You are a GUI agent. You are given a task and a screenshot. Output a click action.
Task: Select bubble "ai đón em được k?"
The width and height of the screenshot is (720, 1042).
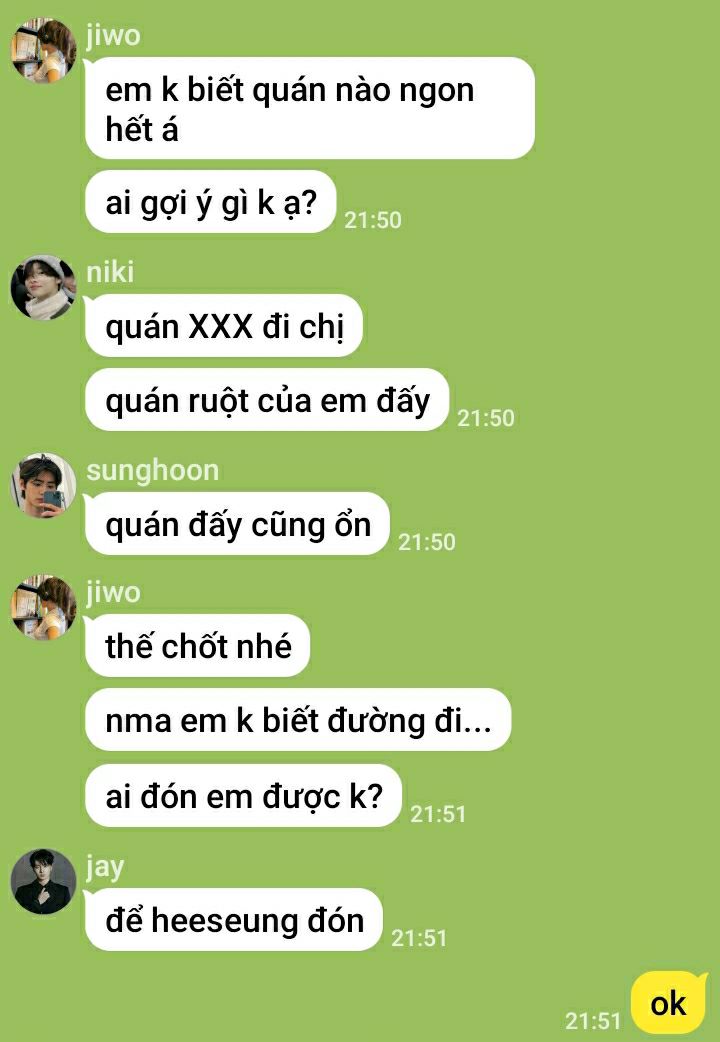[243, 796]
